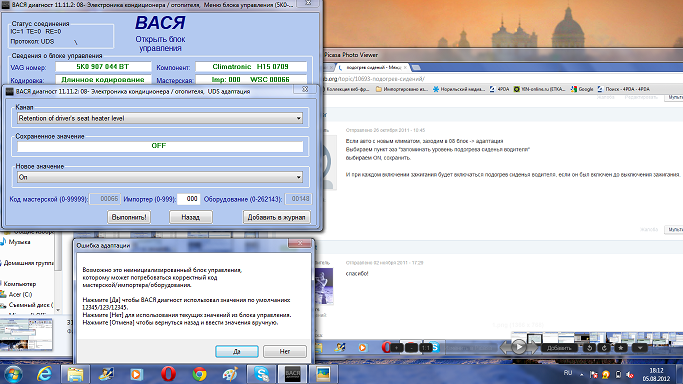The width and height of the screenshot is (683, 384).
Task: Click the RU language indicator in tray
Action: [x=568, y=373]
